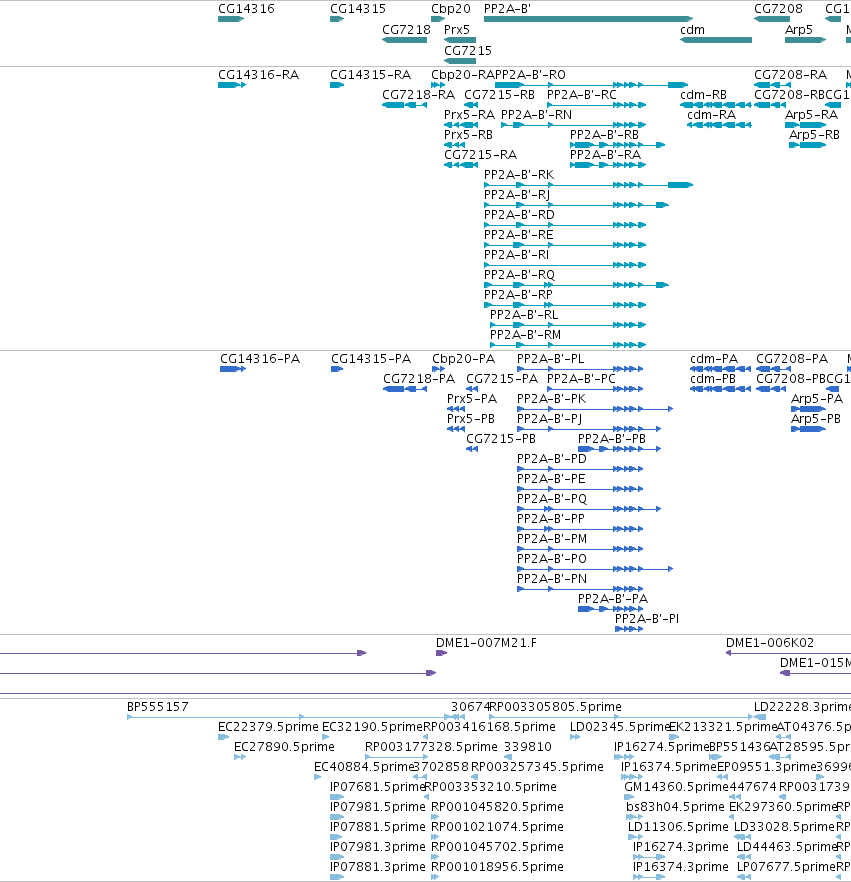The width and height of the screenshot is (851, 882).
Task: Click the Prx5 gene label
Action: point(457,30)
